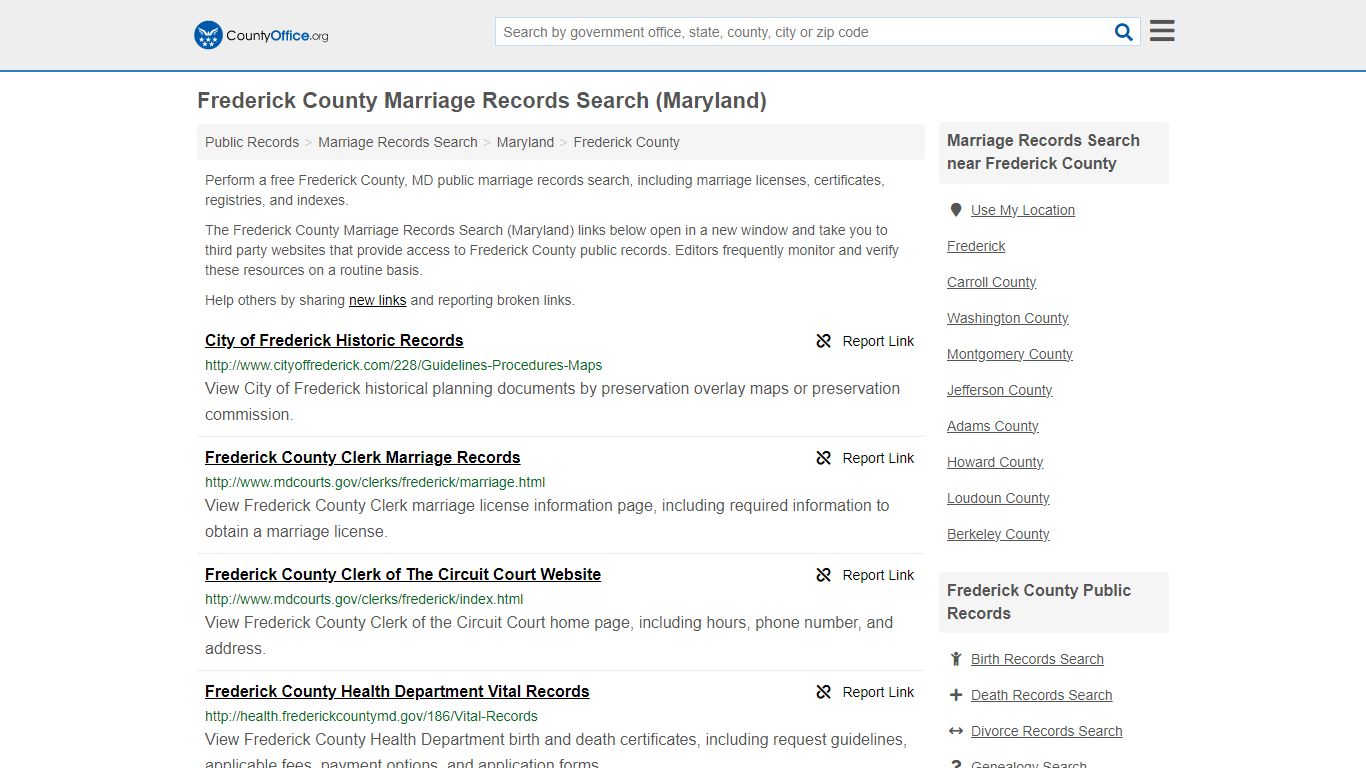Click the search magnifier icon
The image size is (1366, 768).
tap(1124, 32)
